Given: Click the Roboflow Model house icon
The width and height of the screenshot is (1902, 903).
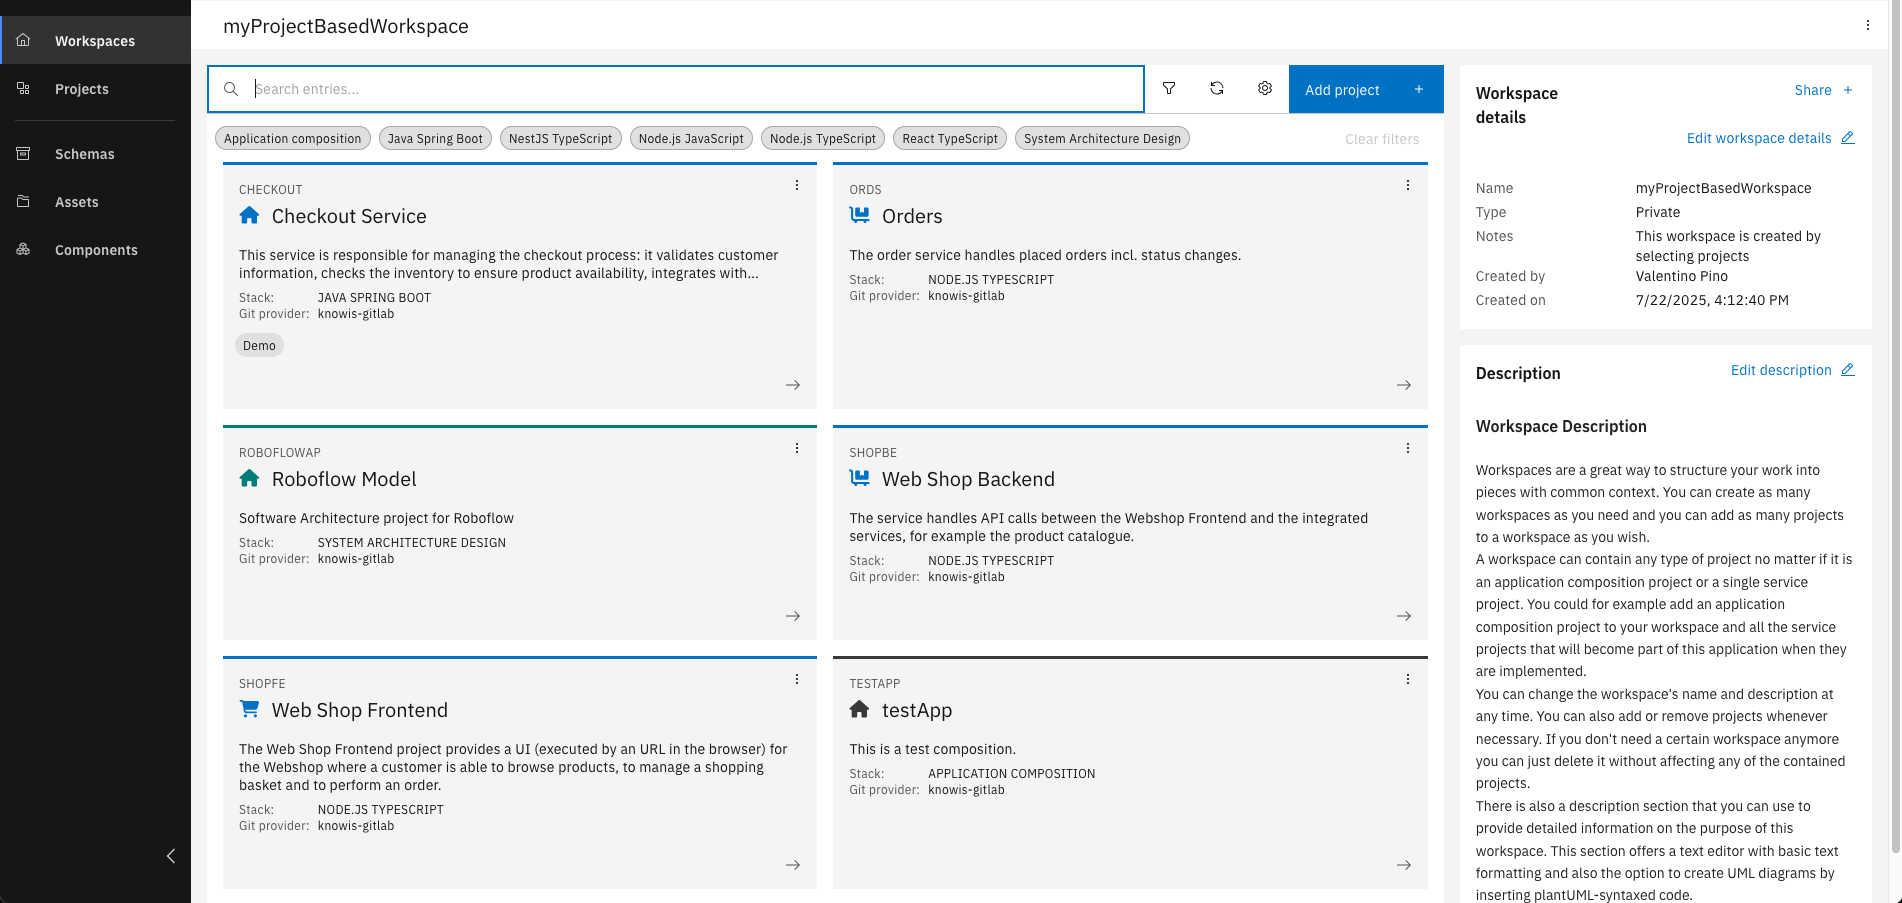Looking at the screenshot, I should click(x=249, y=479).
